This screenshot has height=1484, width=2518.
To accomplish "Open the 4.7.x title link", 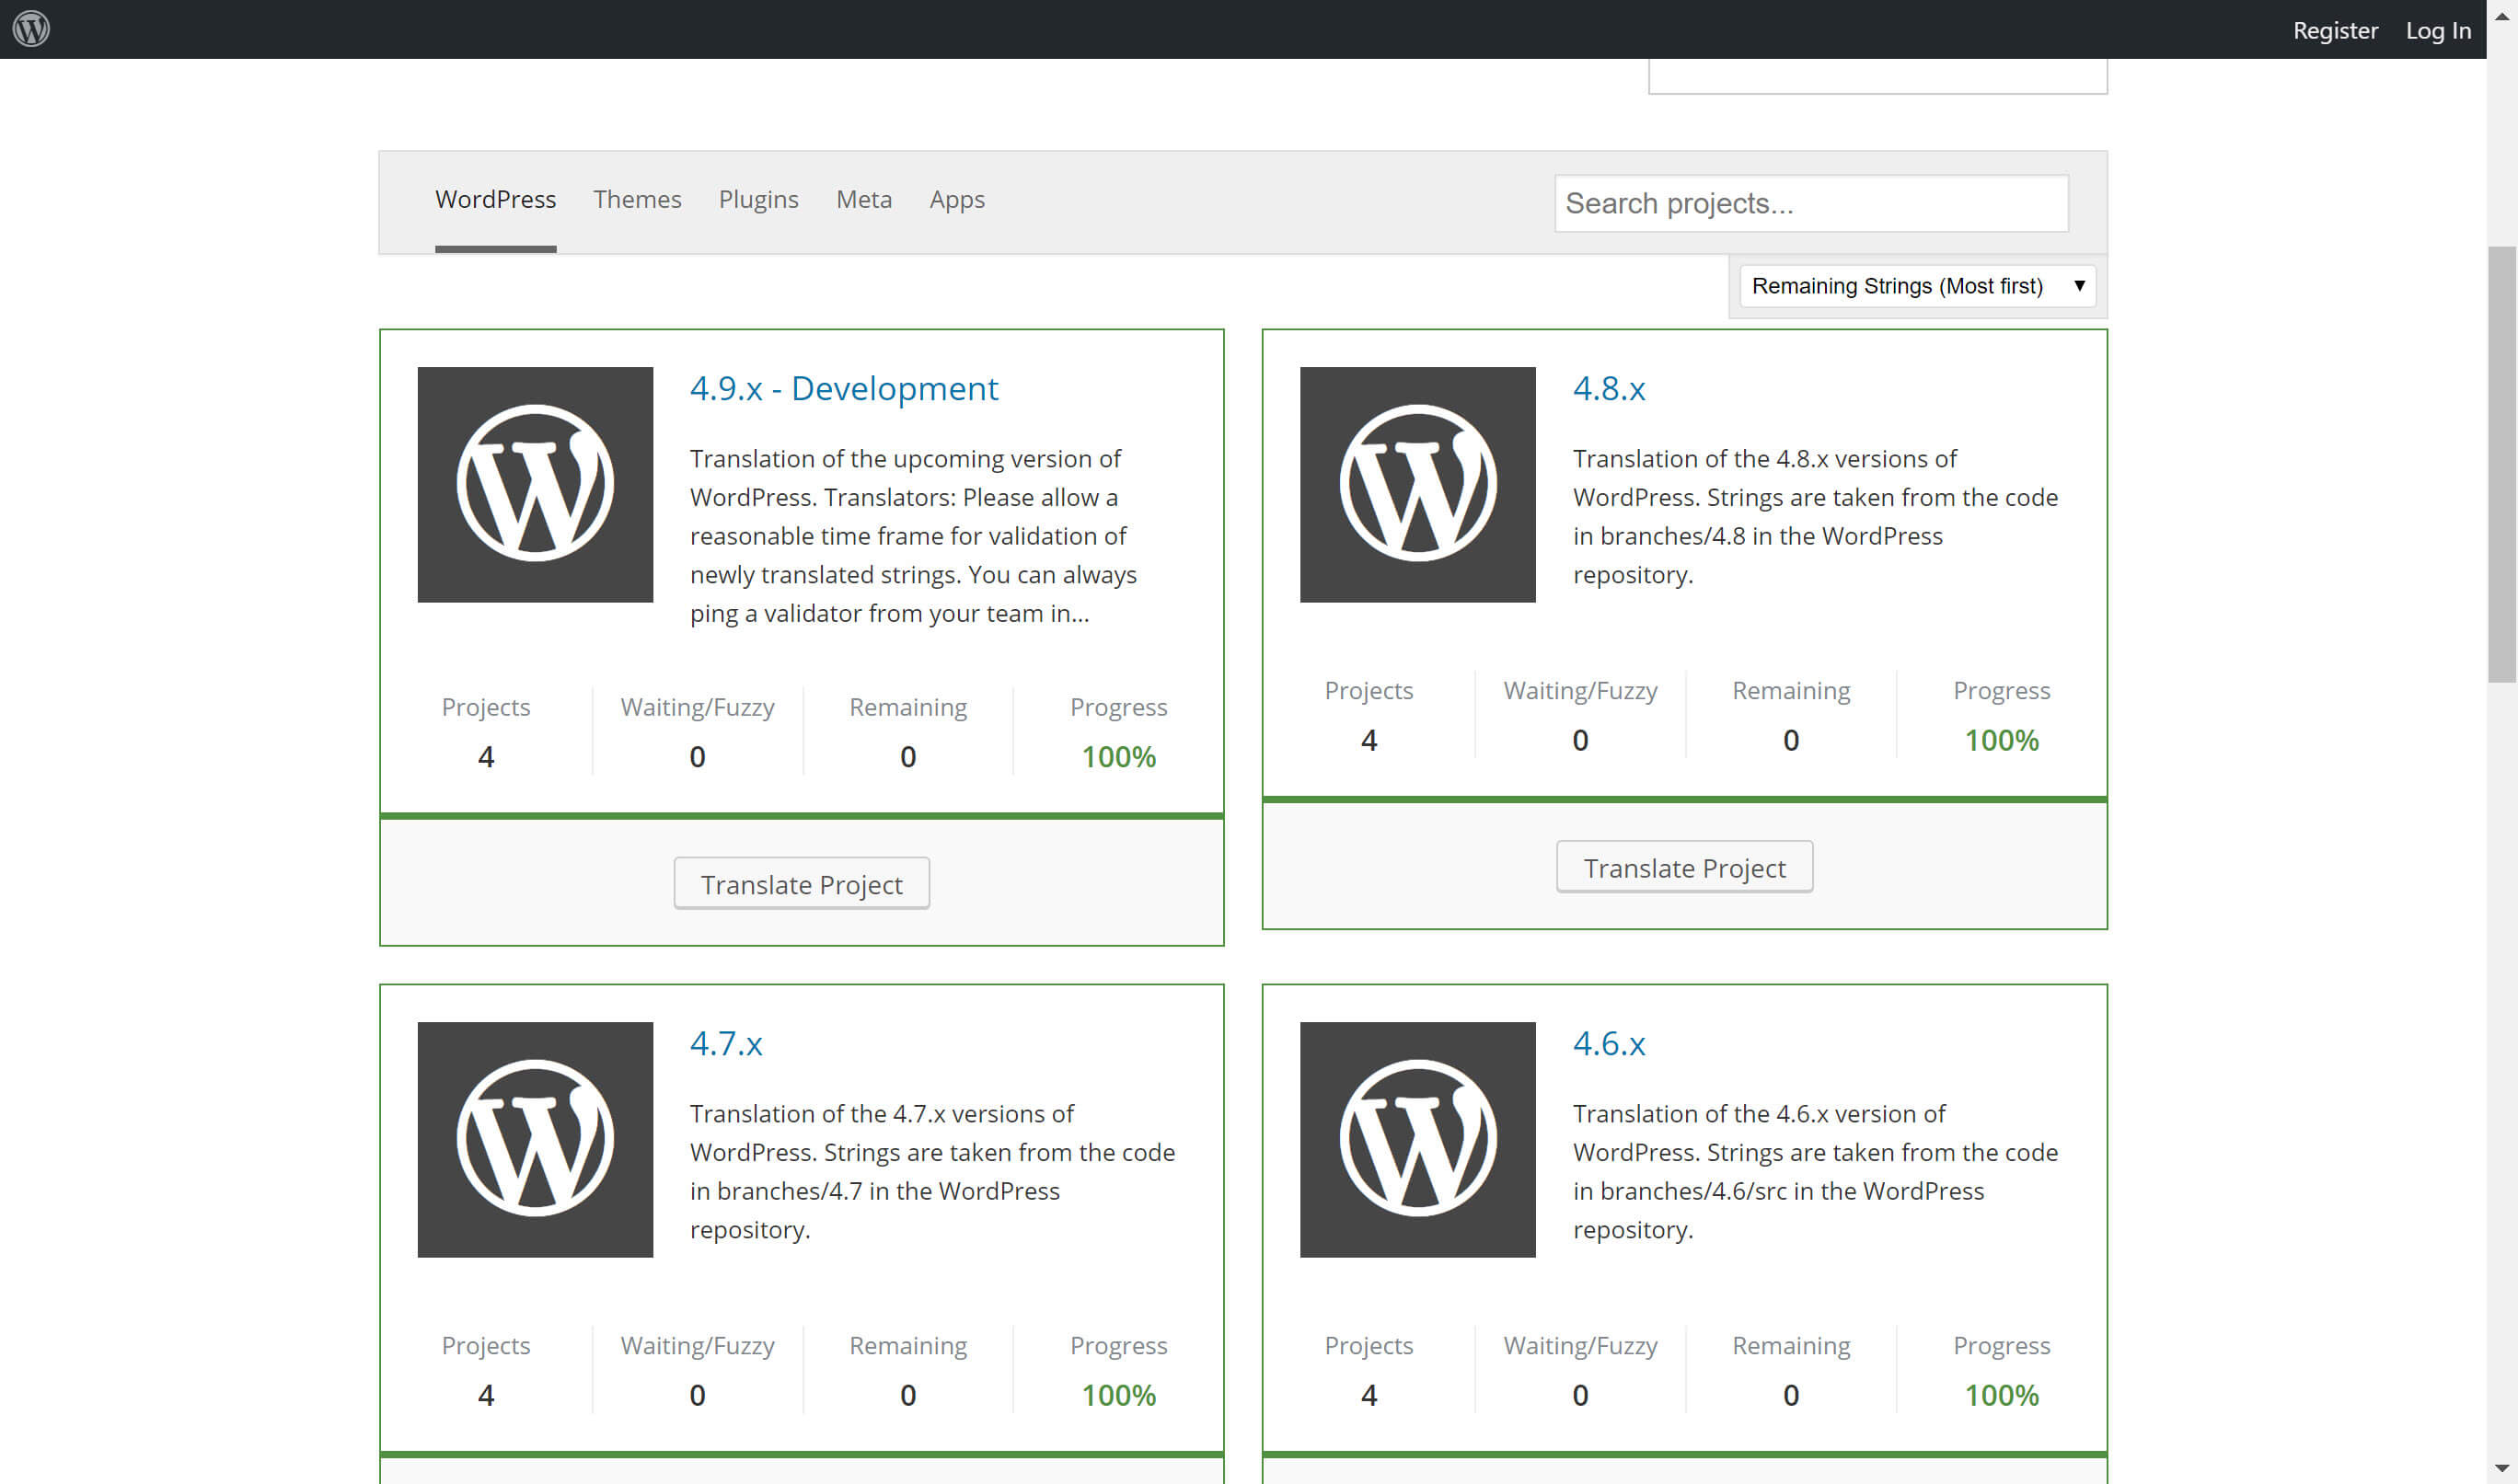I will 726,1043.
